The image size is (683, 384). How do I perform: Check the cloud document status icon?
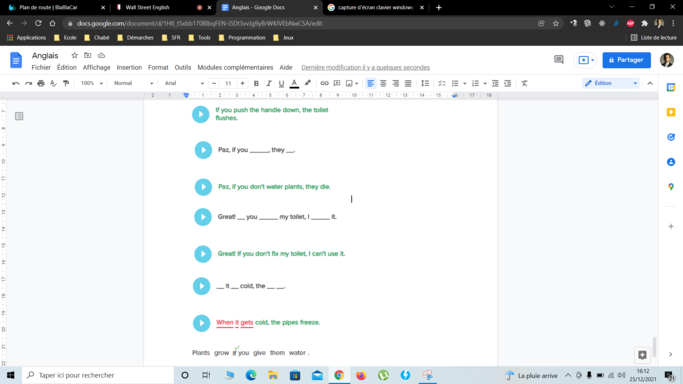(x=101, y=55)
